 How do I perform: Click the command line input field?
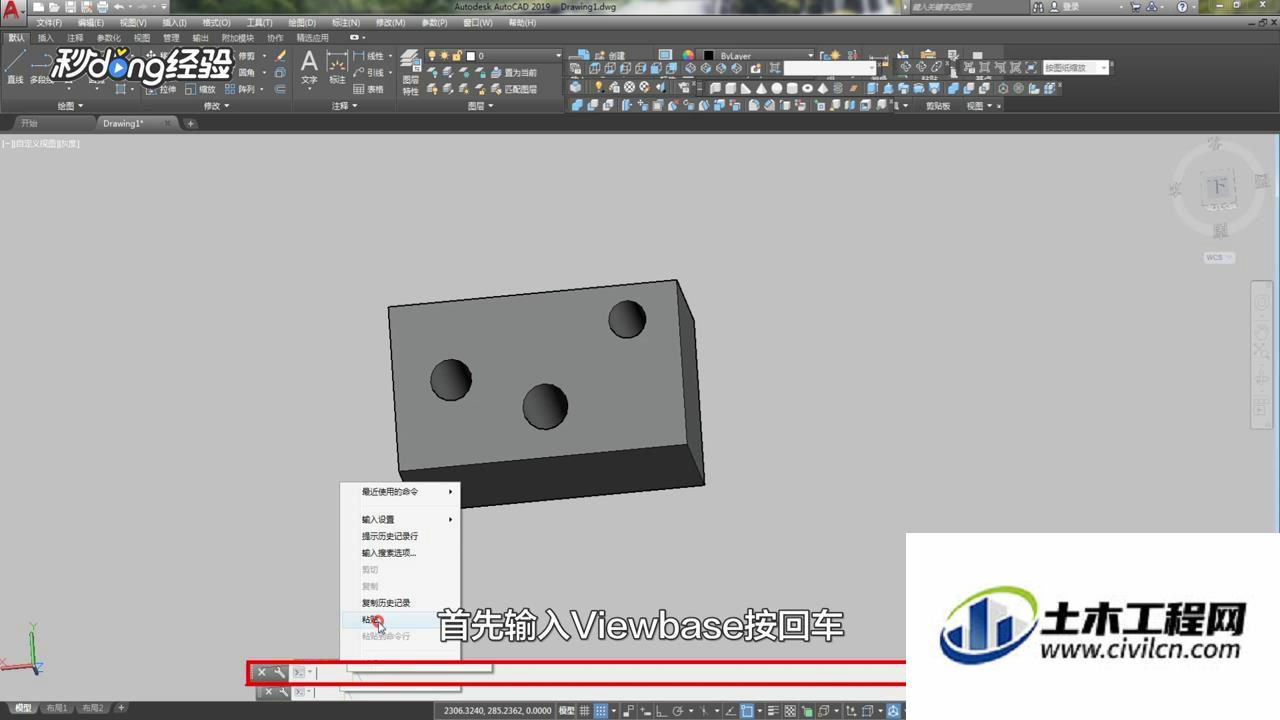pos(610,673)
